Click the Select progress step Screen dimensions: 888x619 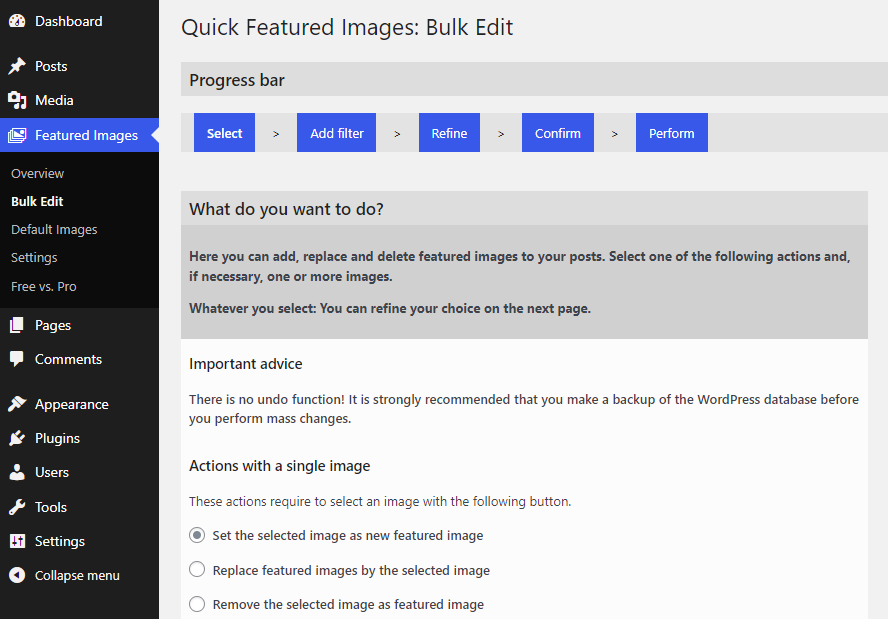tap(224, 133)
